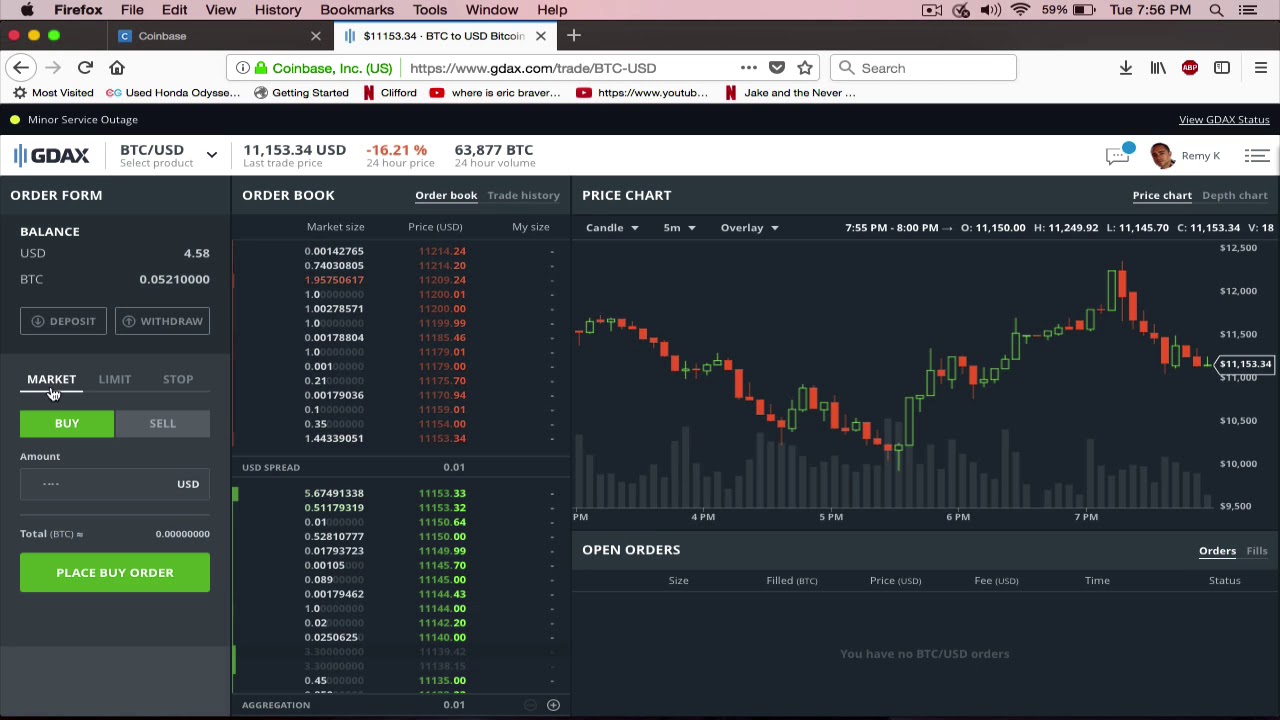Click the GDAX logo
Image resolution: width=1280 pixels, height=720 pixels.
[52, 155]
